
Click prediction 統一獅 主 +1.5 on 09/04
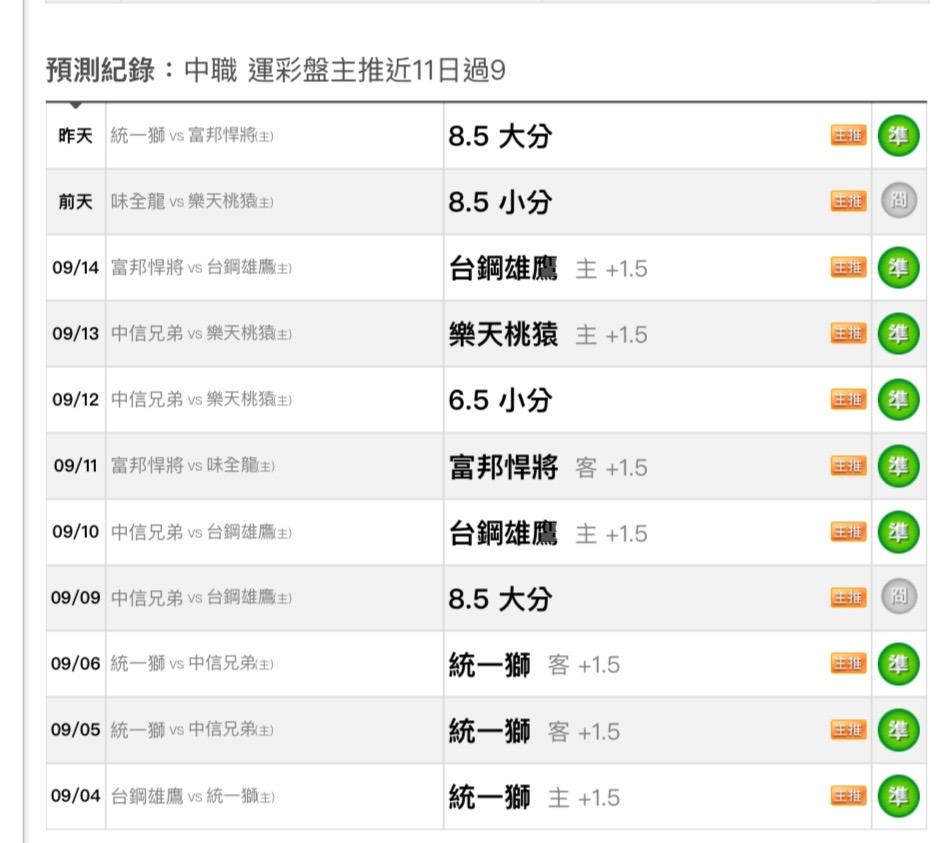click(x=534, y=798)
